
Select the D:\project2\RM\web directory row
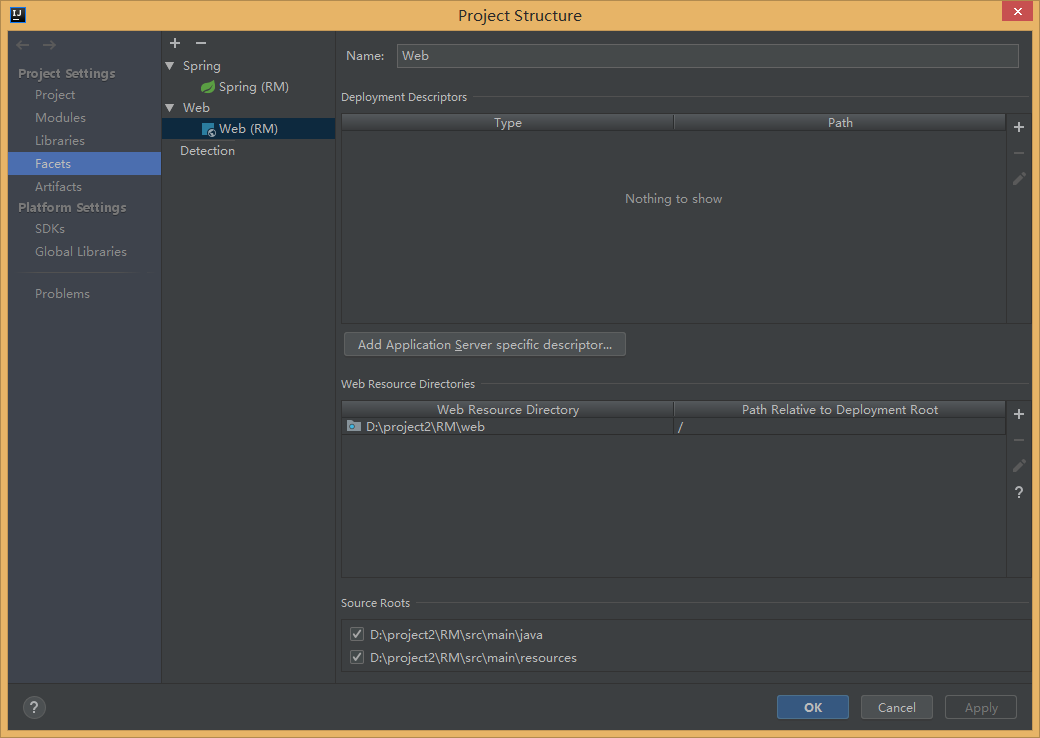[674, 426]
